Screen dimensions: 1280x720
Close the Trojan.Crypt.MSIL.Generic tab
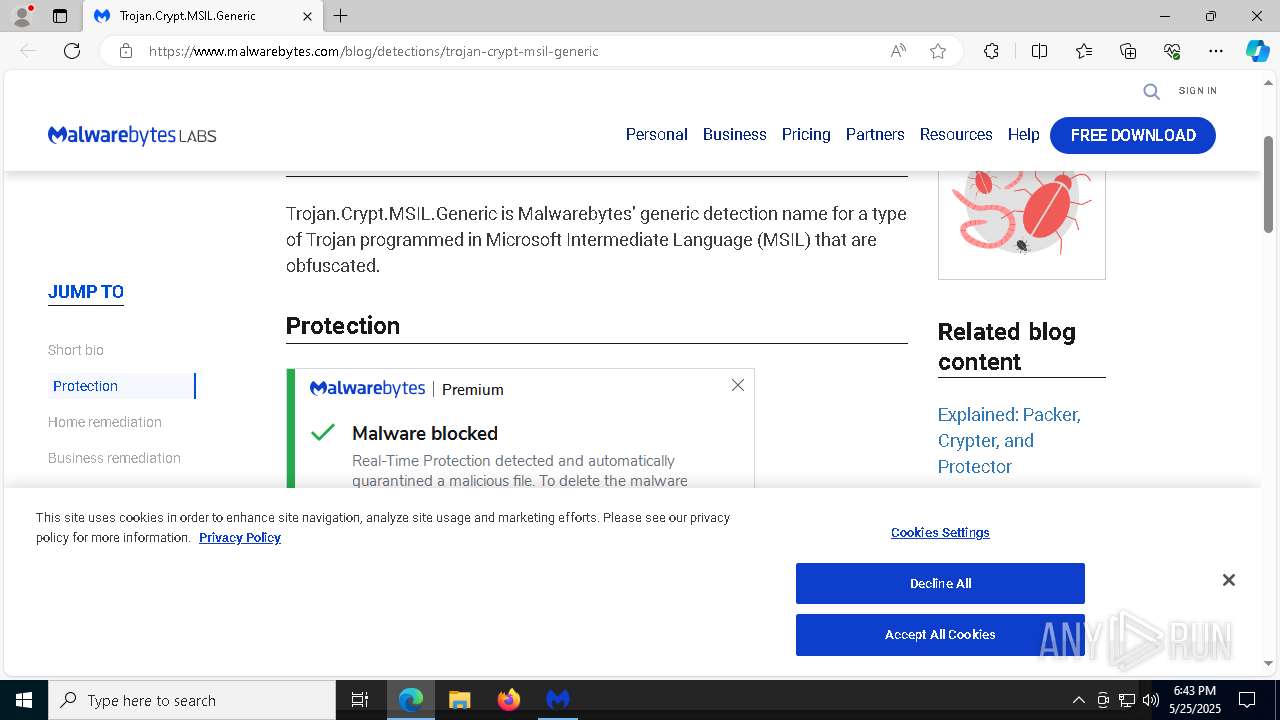pos(307,16)
